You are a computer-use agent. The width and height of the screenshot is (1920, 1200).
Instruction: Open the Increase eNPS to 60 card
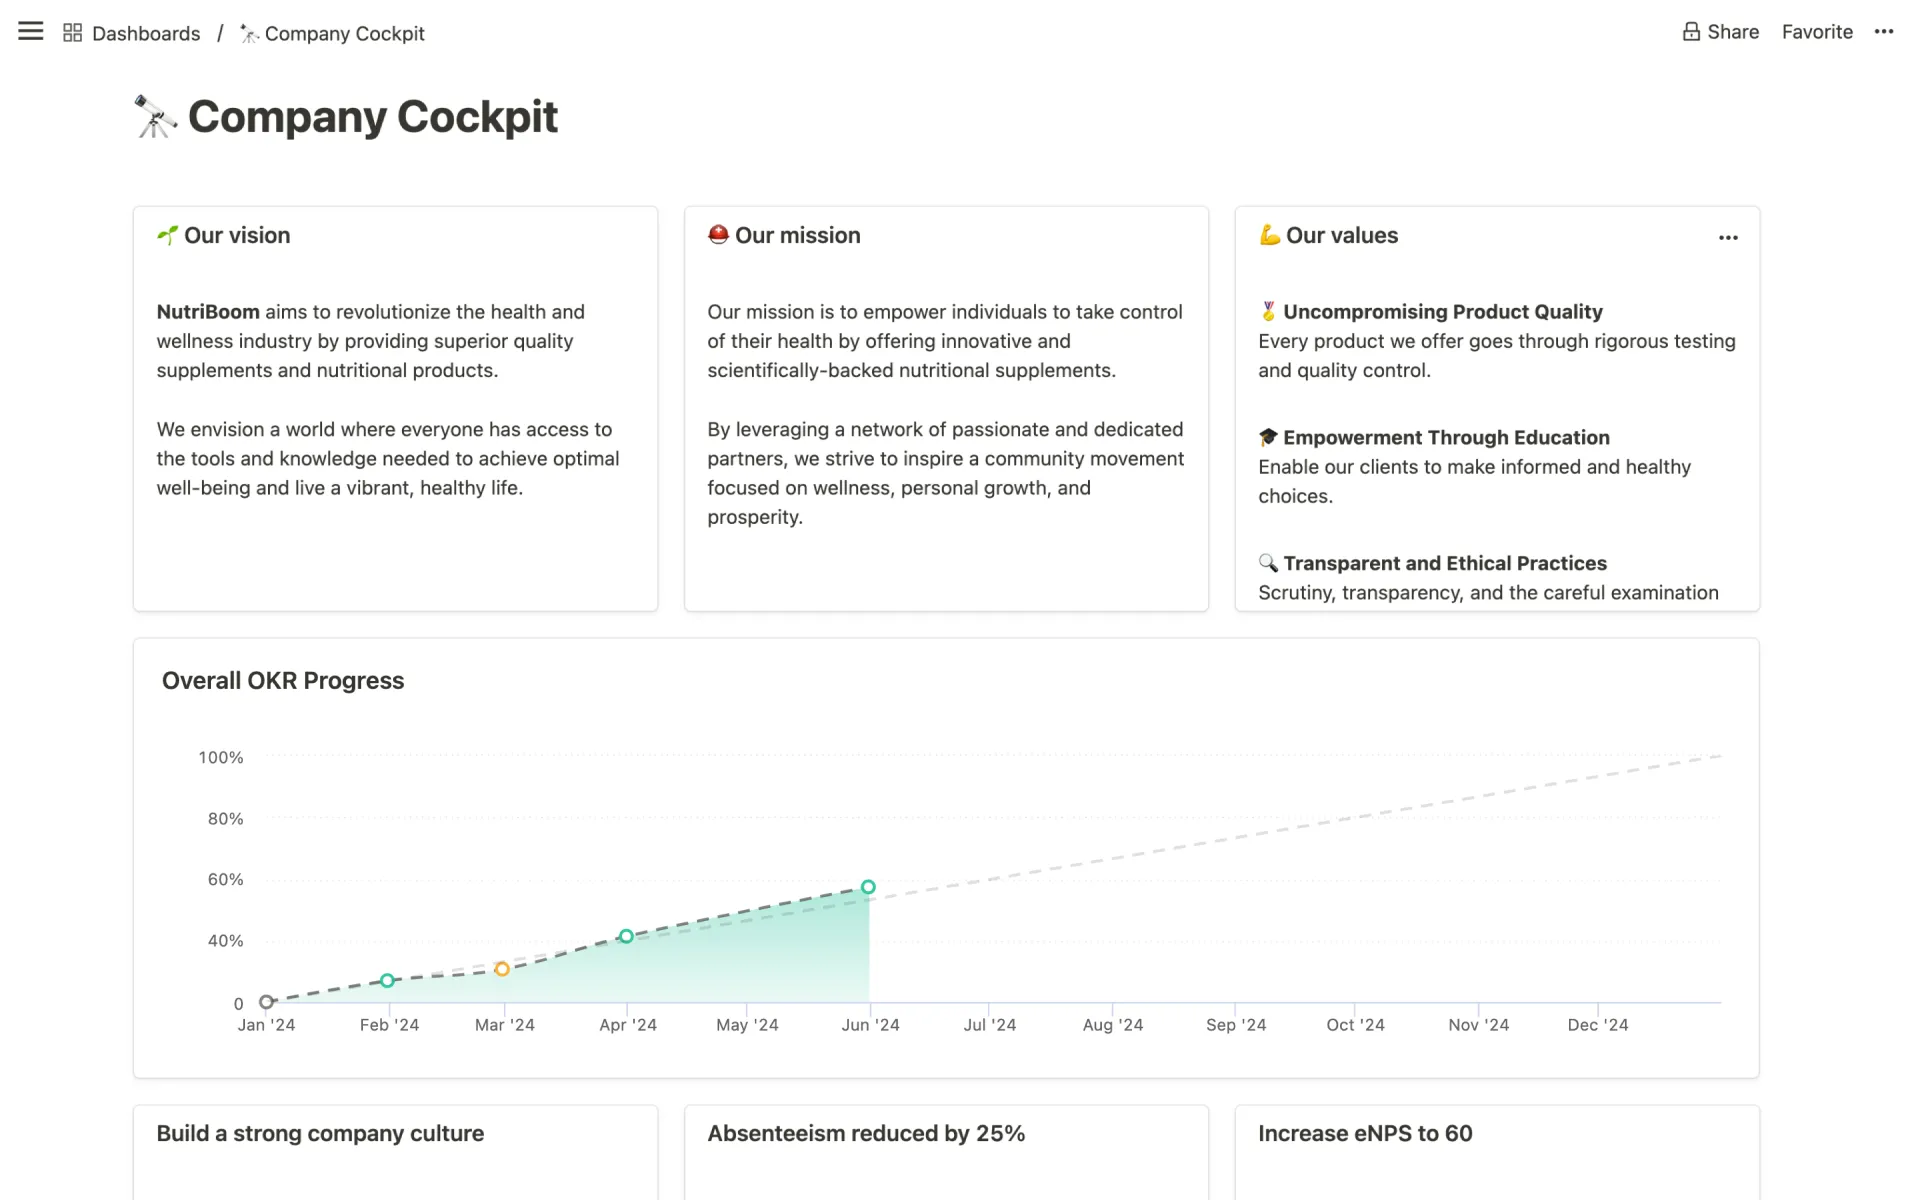[1365, 1134]
